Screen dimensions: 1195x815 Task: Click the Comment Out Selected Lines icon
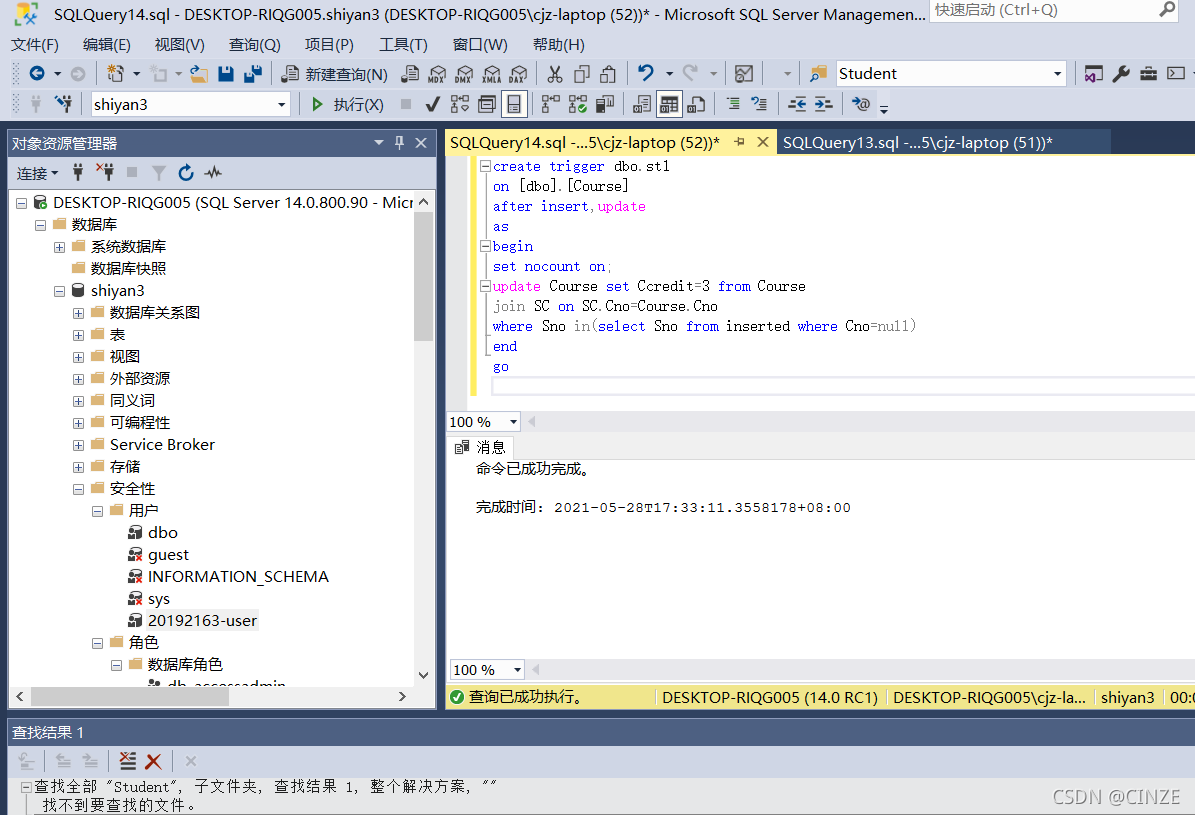click(x=733, y=104)
